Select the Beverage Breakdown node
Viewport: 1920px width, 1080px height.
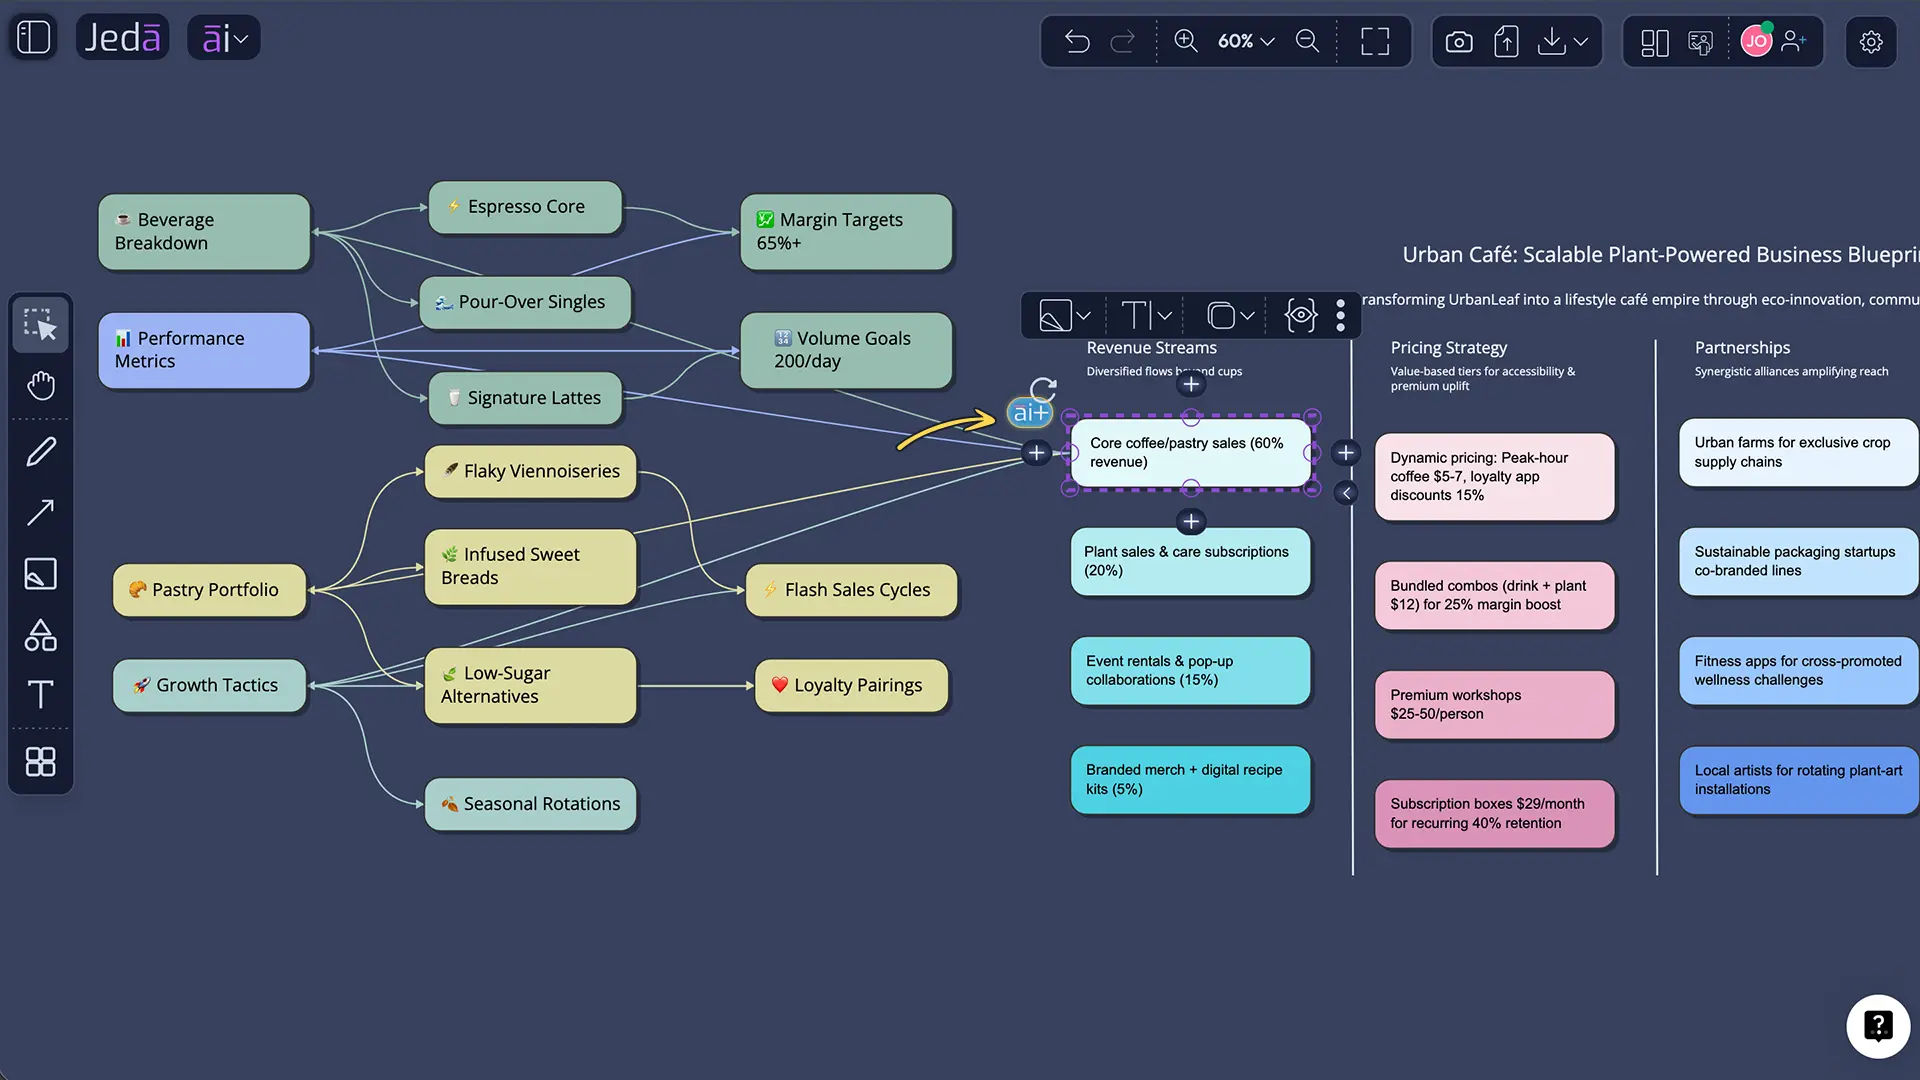point(204,232)
